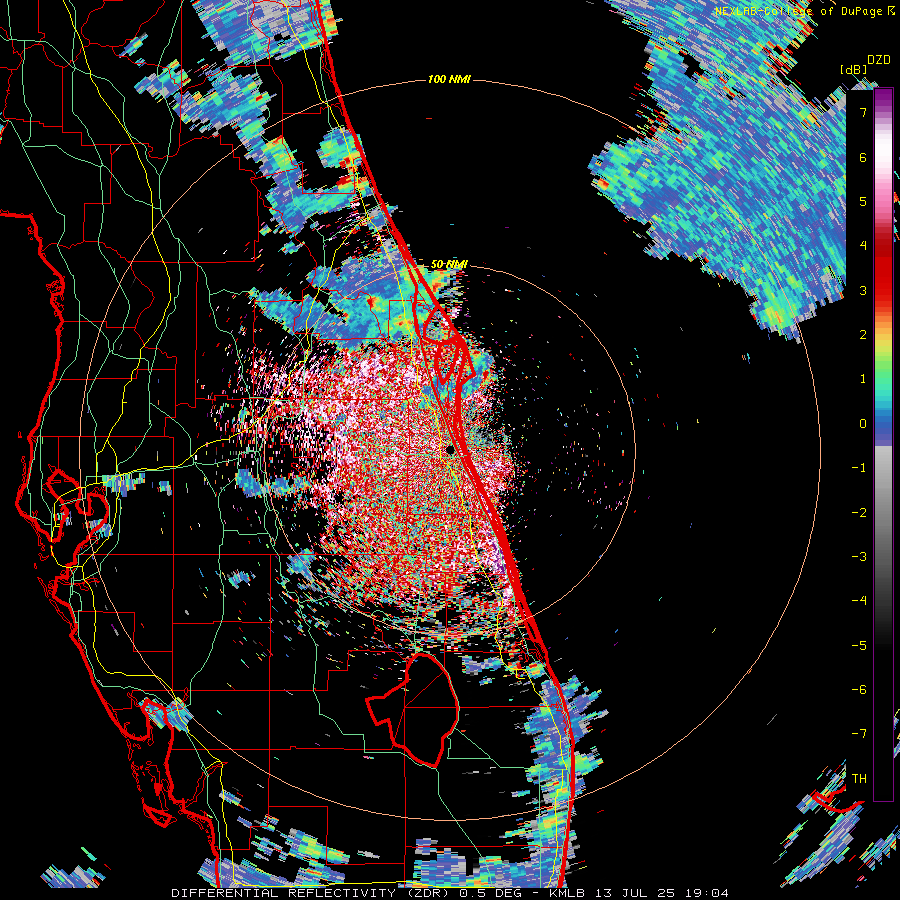Viewport: 900px width, 900px height.
Task: Click the "2" value on the dB scale
Action: [x=863, y=335]
